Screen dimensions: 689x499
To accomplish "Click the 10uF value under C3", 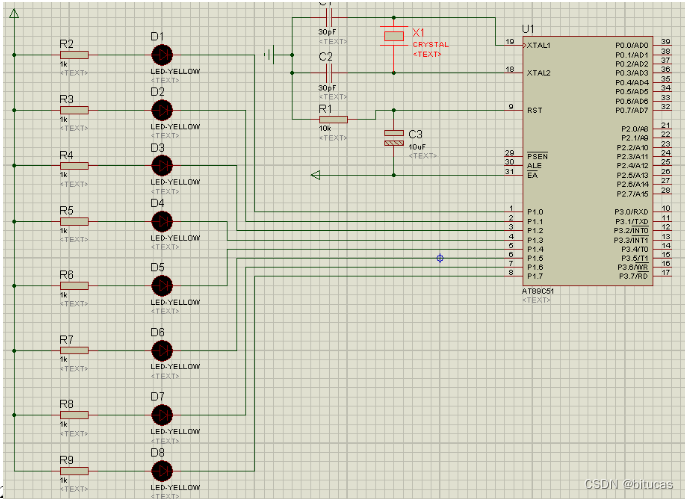I will point(417,147).
